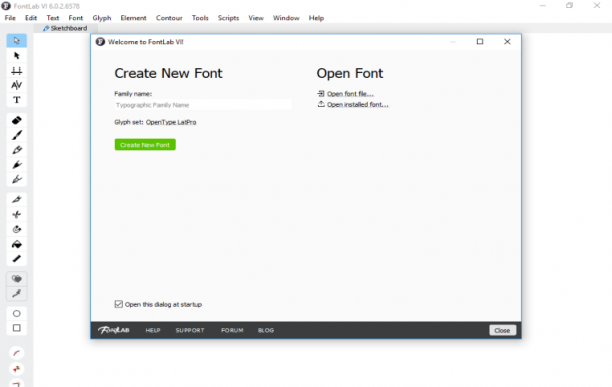The width and height of the screenshot is (612, 387).
Task: Open the BLOG link in footer
Action: point(266,330)
